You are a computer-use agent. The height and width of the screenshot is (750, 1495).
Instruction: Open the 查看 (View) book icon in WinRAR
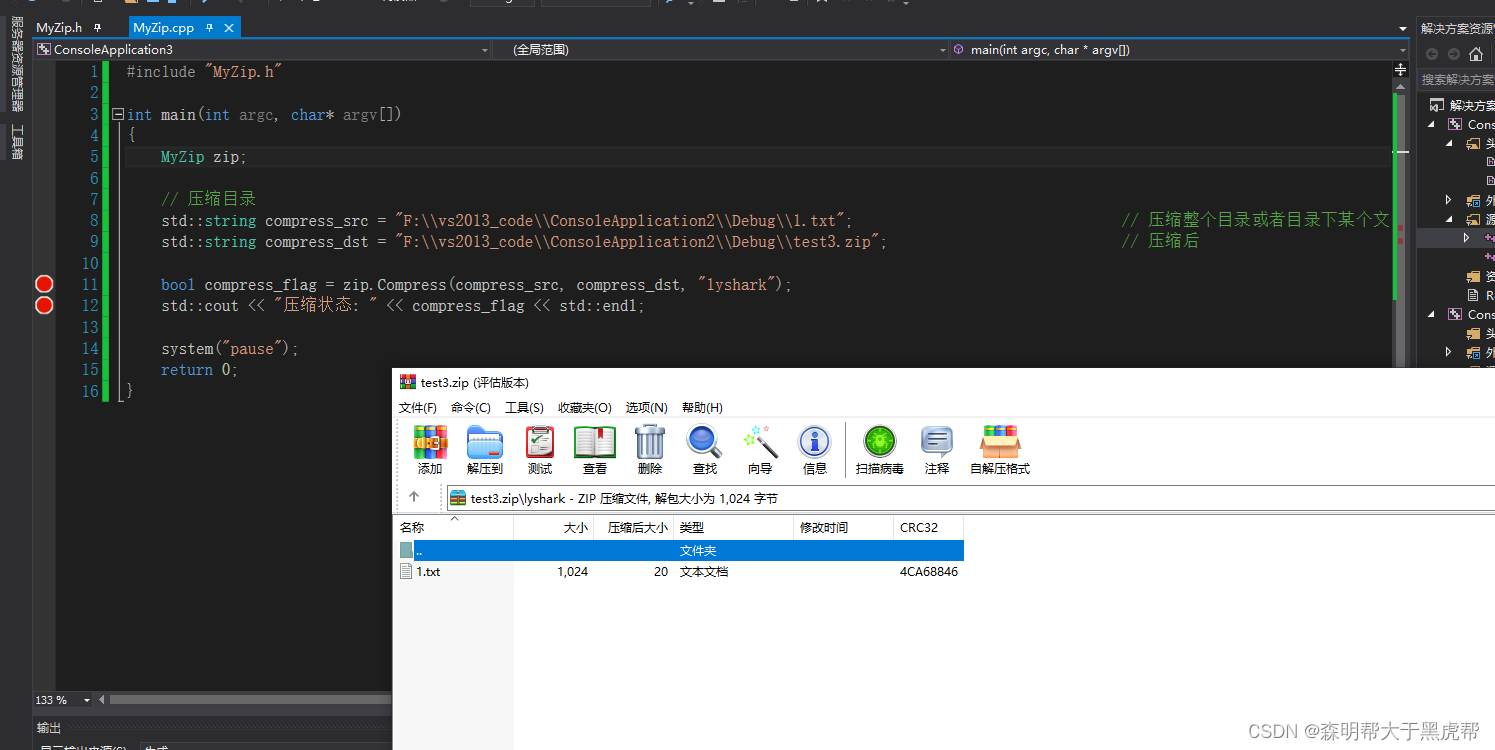pyautogui.click(x=595, y=441)
